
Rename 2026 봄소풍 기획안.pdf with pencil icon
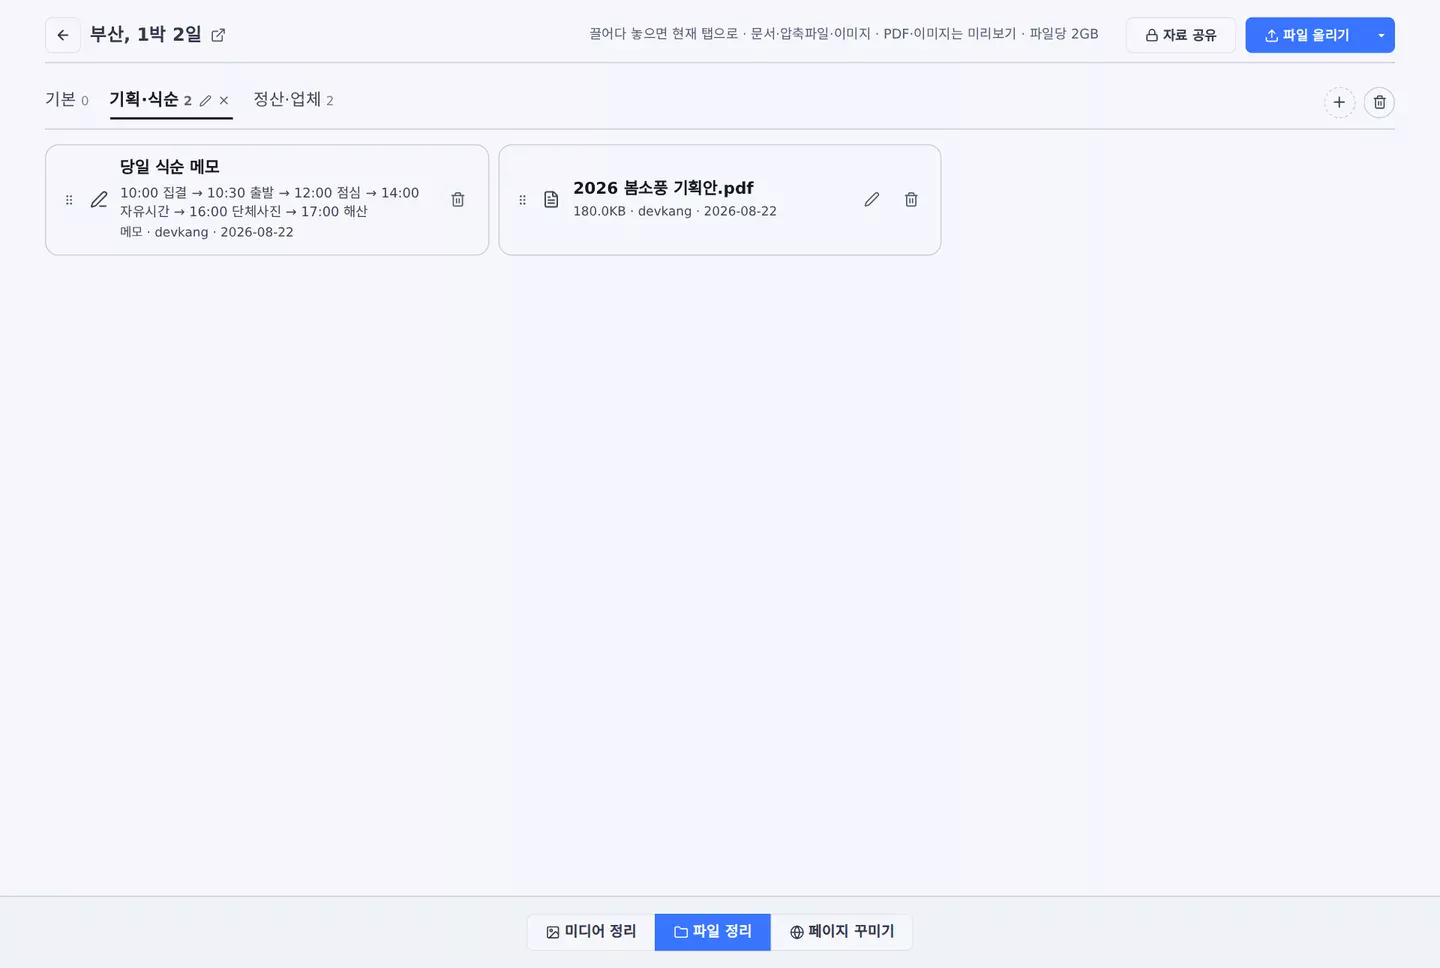click(x=872, y=200)
